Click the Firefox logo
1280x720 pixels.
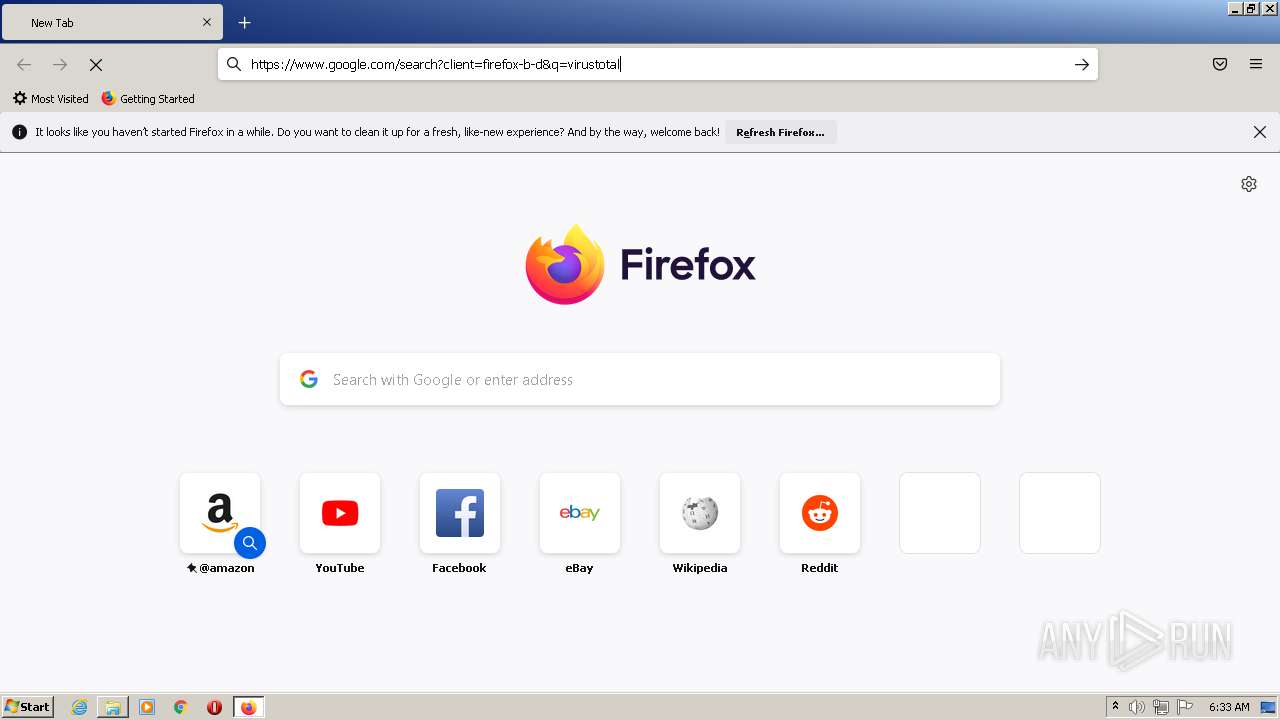click(x=640, y=264)
